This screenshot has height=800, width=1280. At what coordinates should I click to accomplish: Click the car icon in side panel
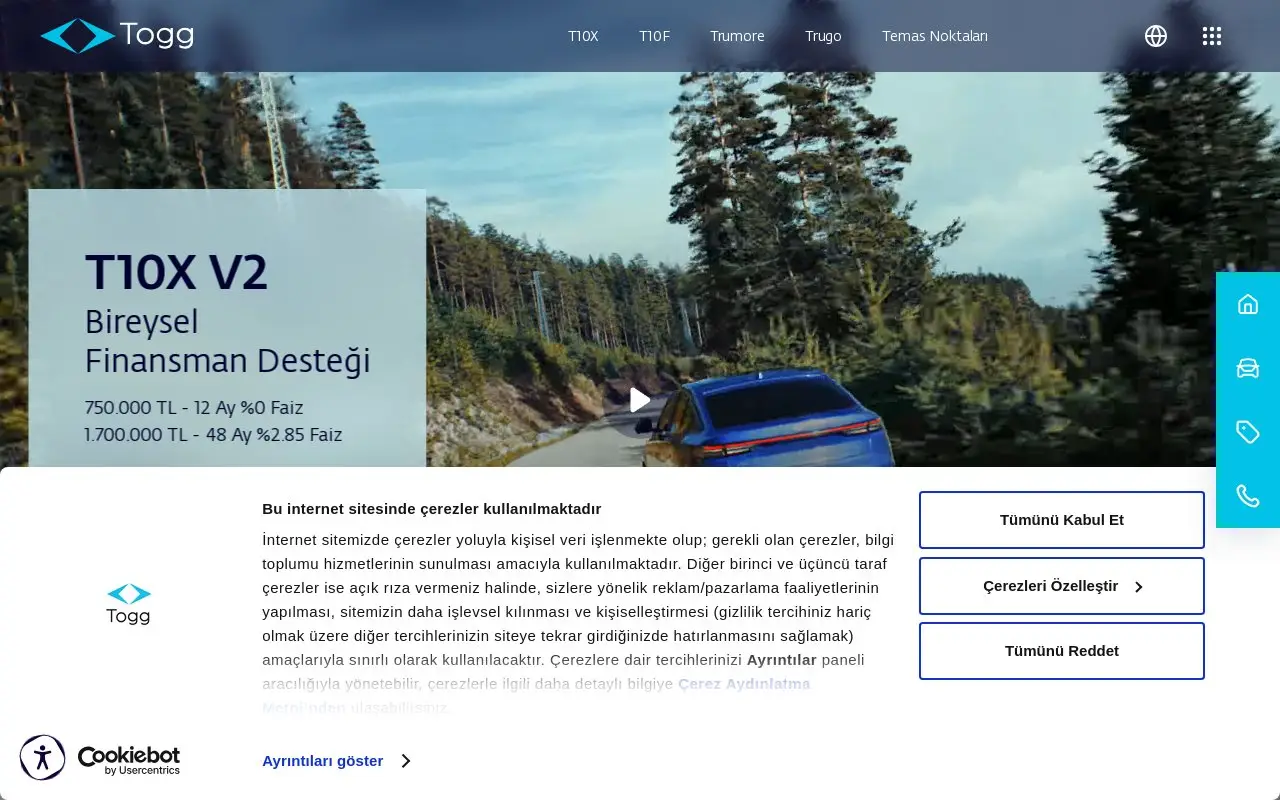[1248, 368]
